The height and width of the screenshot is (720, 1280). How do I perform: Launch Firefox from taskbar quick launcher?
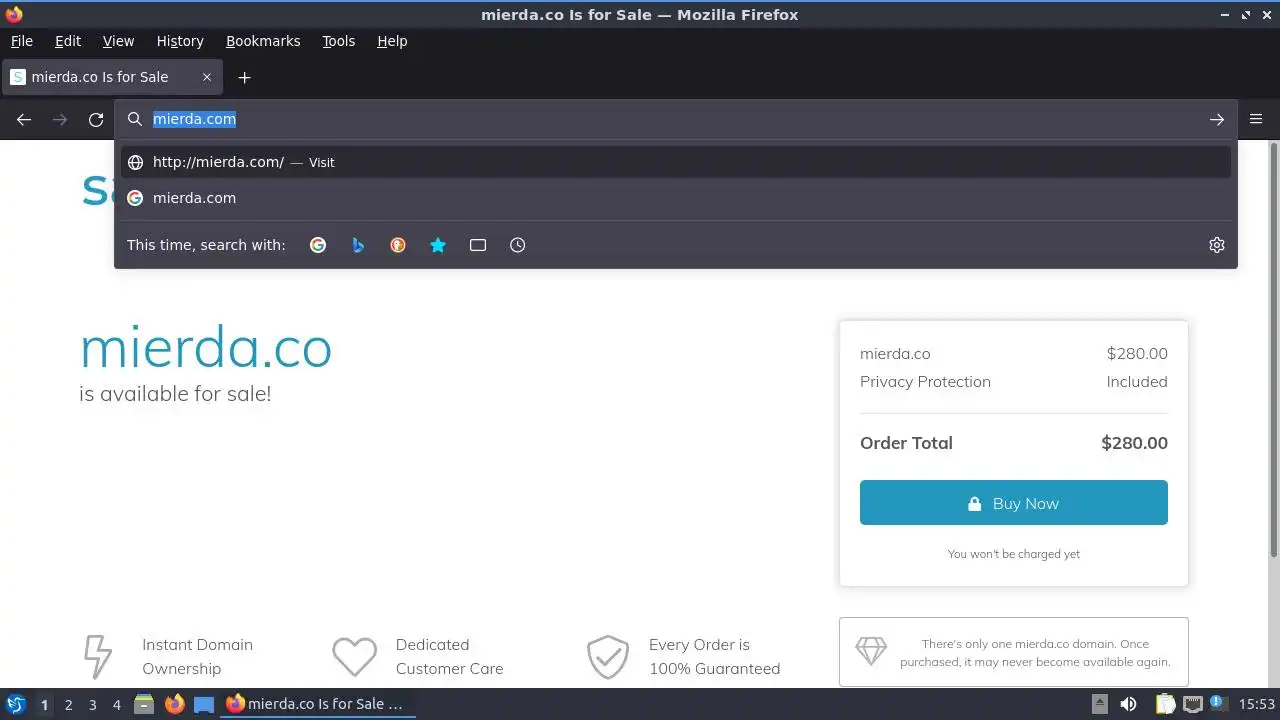click(174, 704)
